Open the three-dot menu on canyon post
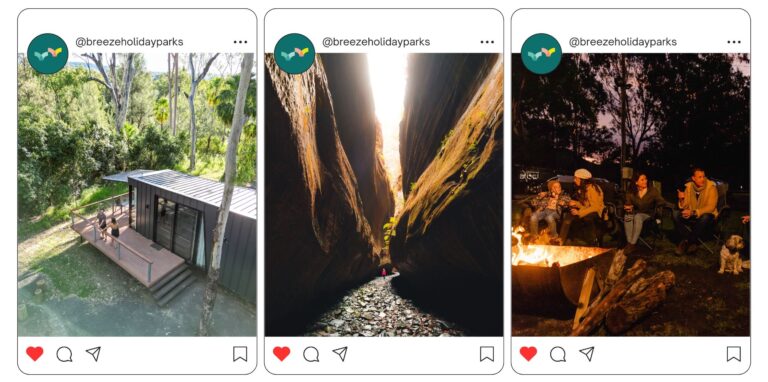The image size is (768, 382). (487, 42)
